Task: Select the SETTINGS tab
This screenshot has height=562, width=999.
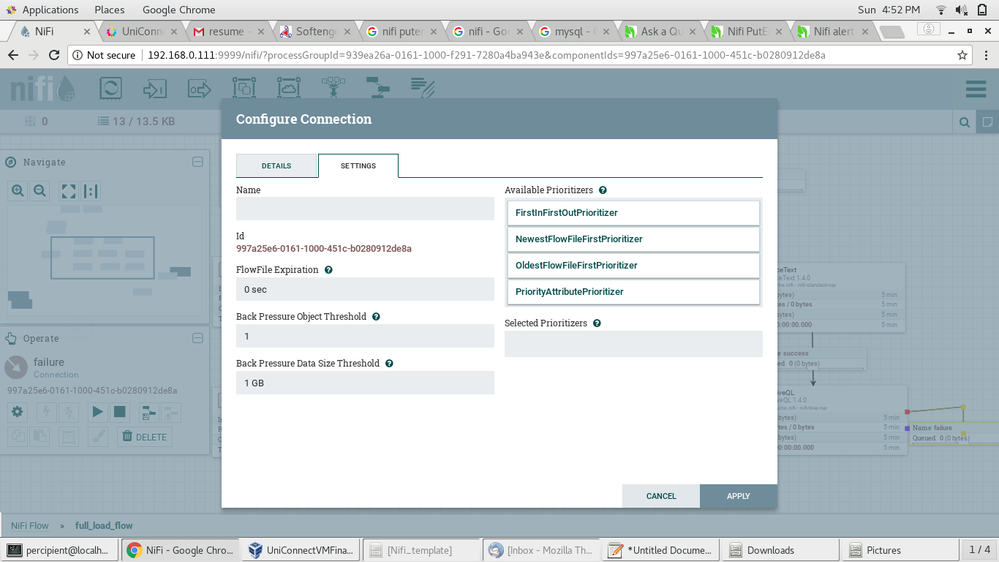Action: coord(358,166)
